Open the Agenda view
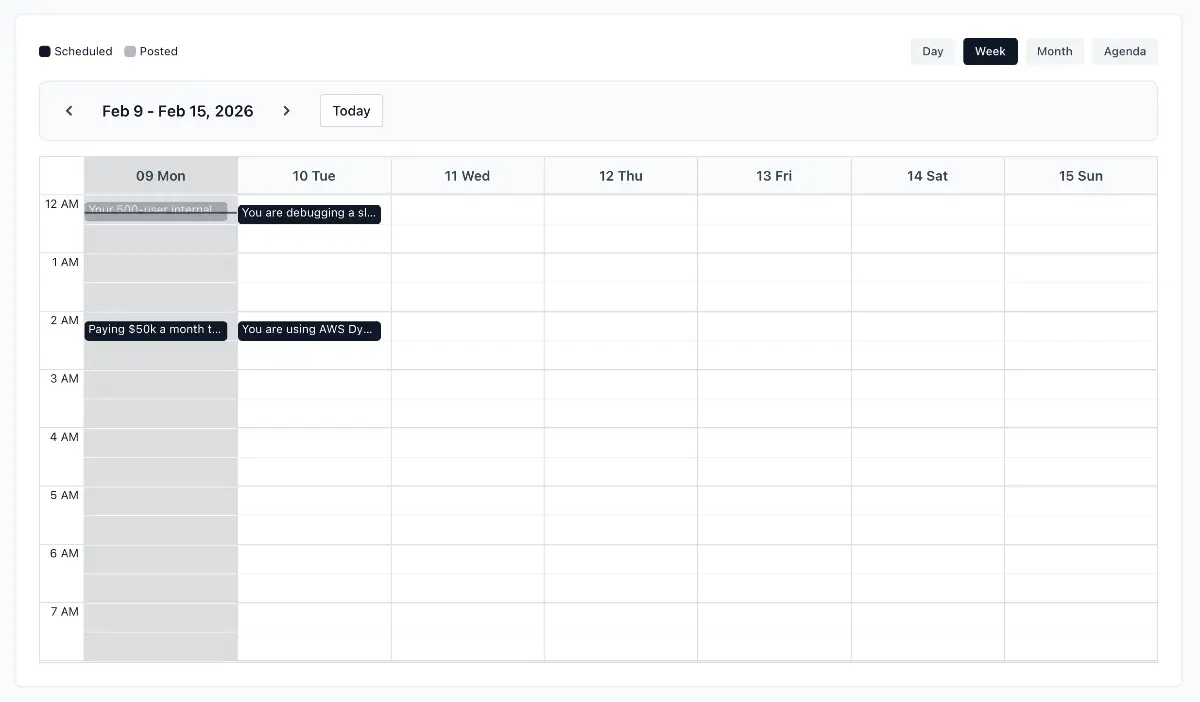Image resolution: width=1200 pixels, height=702 pixels. 1124,51
